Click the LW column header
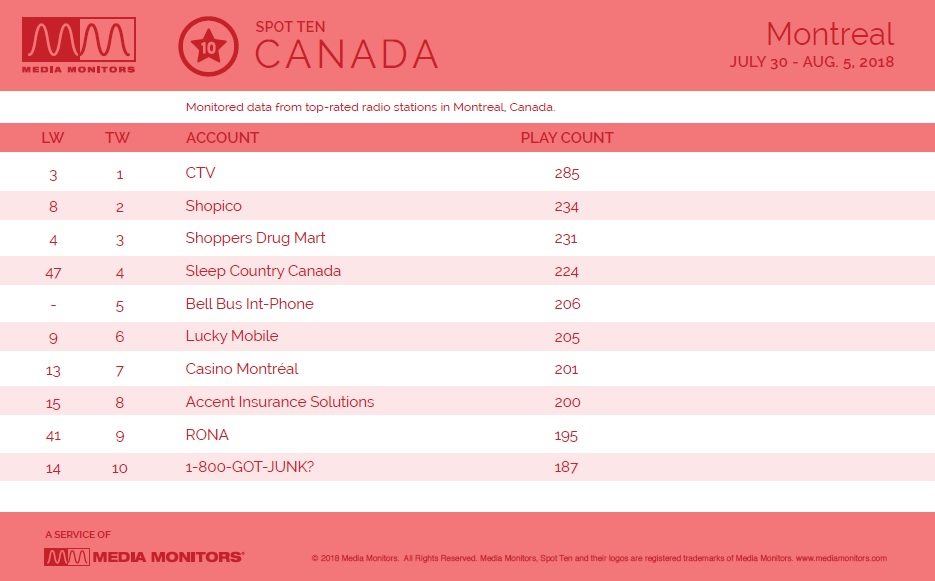935x581 pixels. 52,138
